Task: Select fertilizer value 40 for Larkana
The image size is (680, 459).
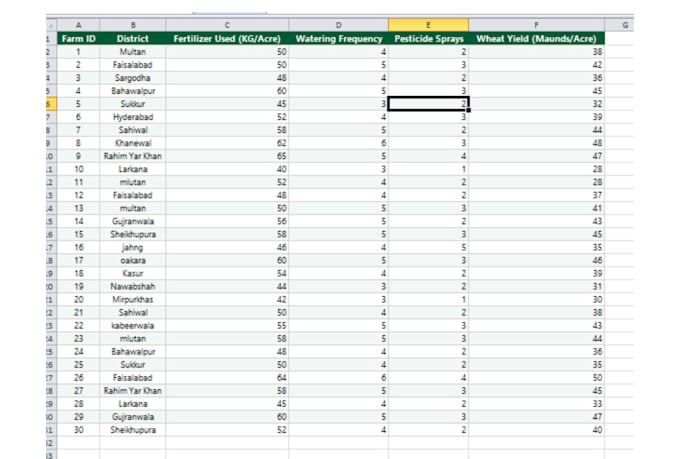Action: pyautogui.click(x=227, y=169)
